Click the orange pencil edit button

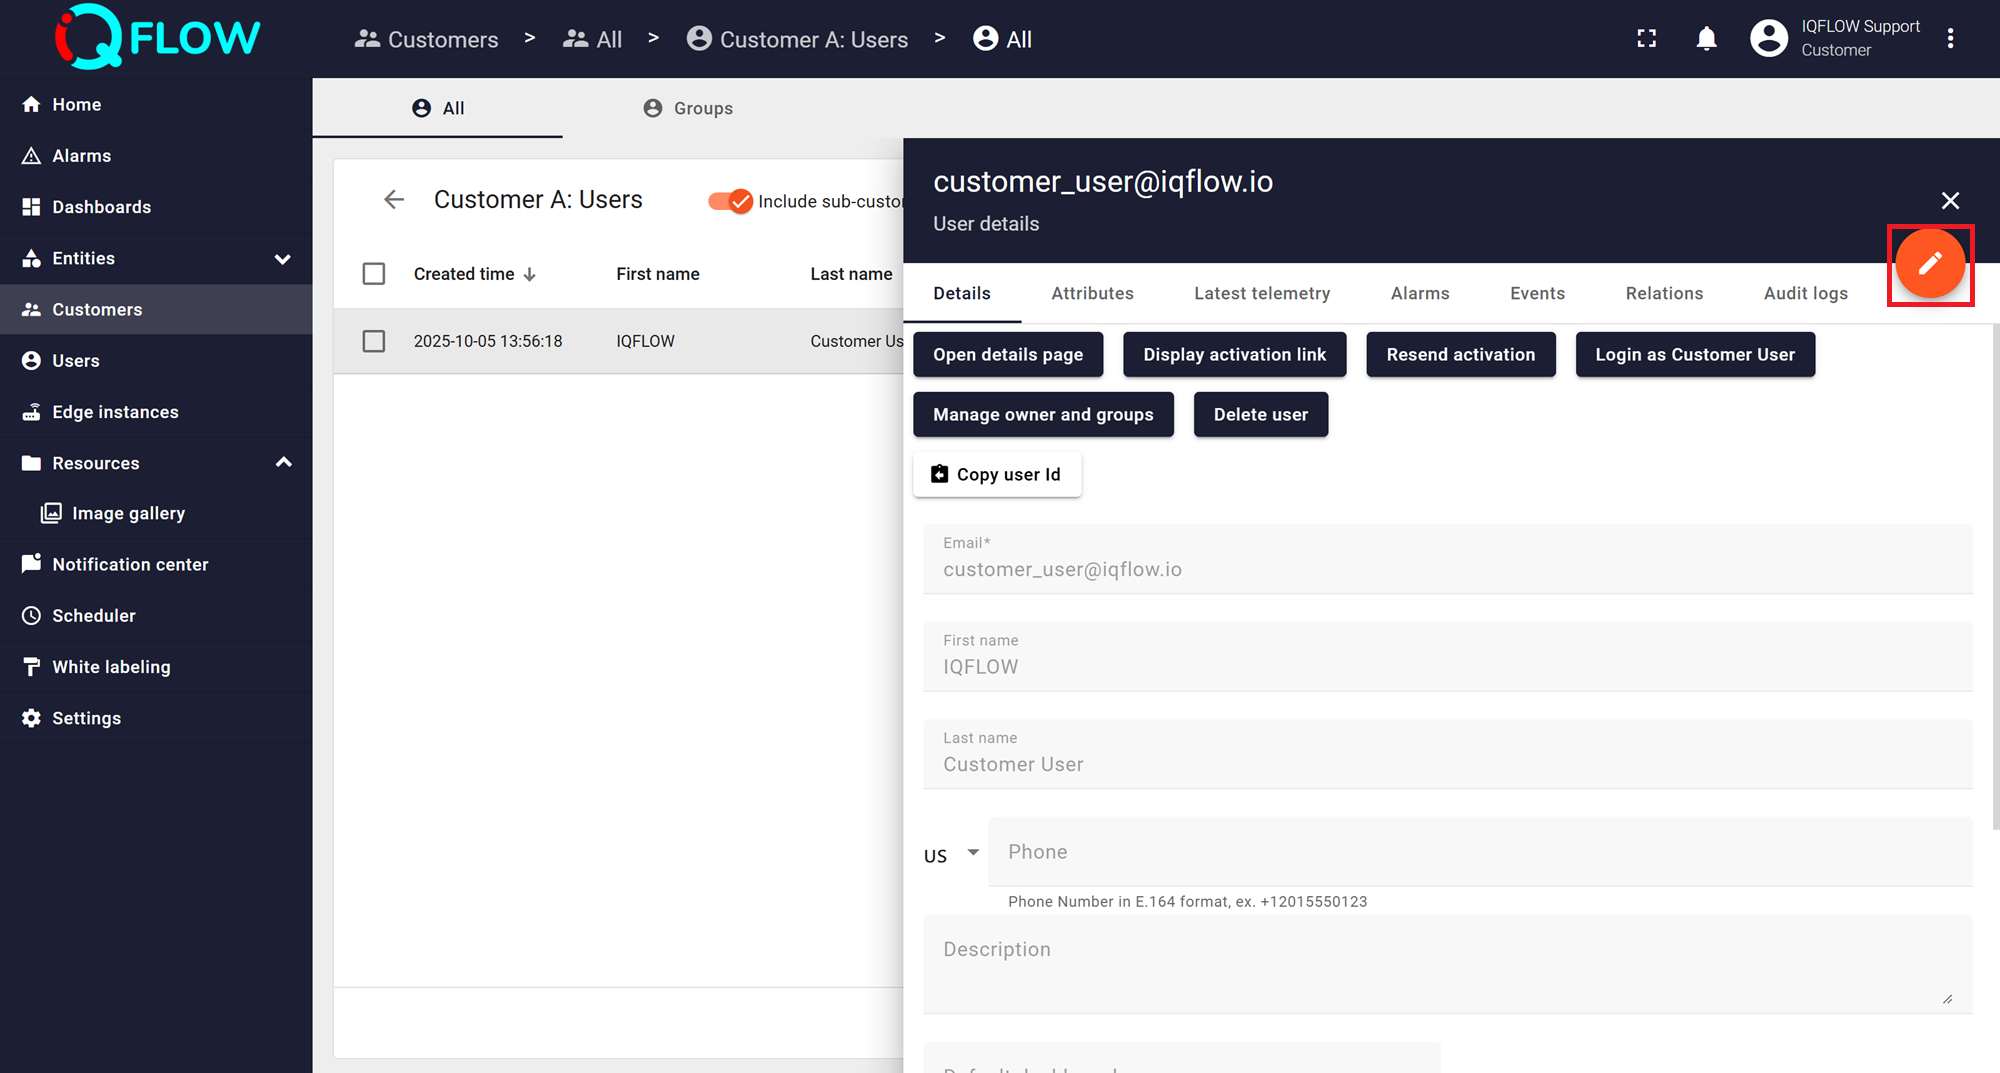click(x=1929, y=264)
